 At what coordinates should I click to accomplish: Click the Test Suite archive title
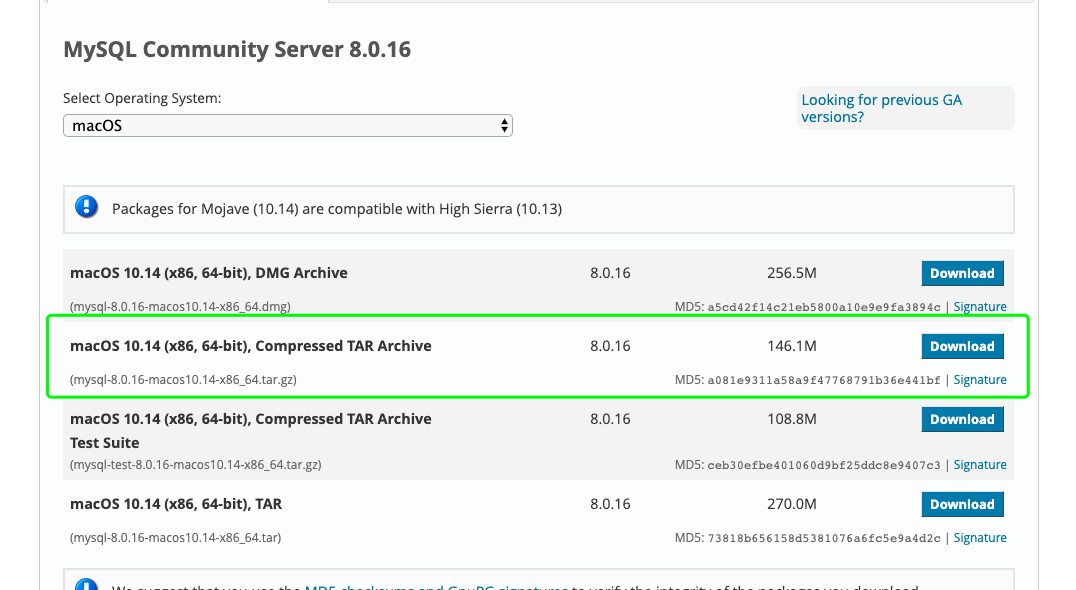pyautogui.click(x=250, y=430)
